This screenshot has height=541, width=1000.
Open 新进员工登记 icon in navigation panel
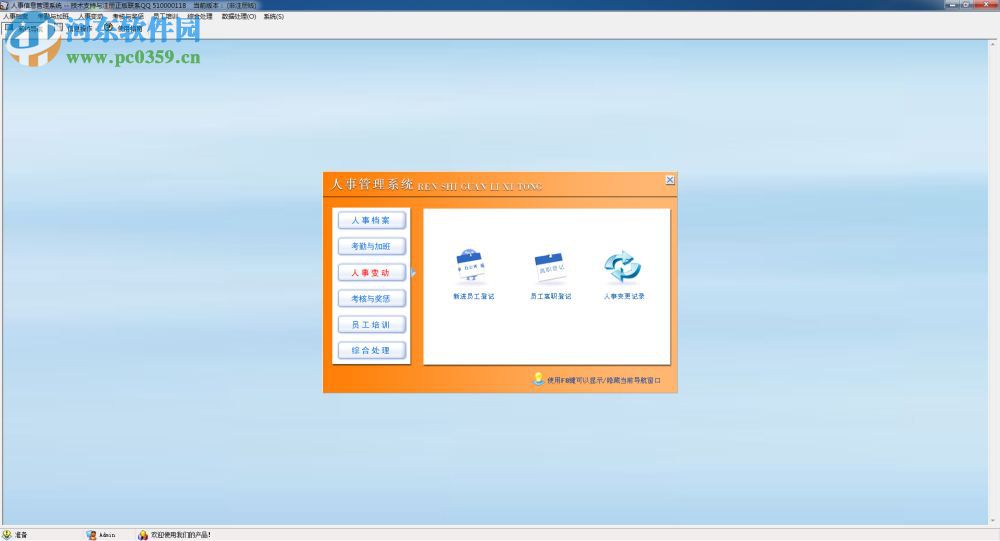click(x=472, y=266)
